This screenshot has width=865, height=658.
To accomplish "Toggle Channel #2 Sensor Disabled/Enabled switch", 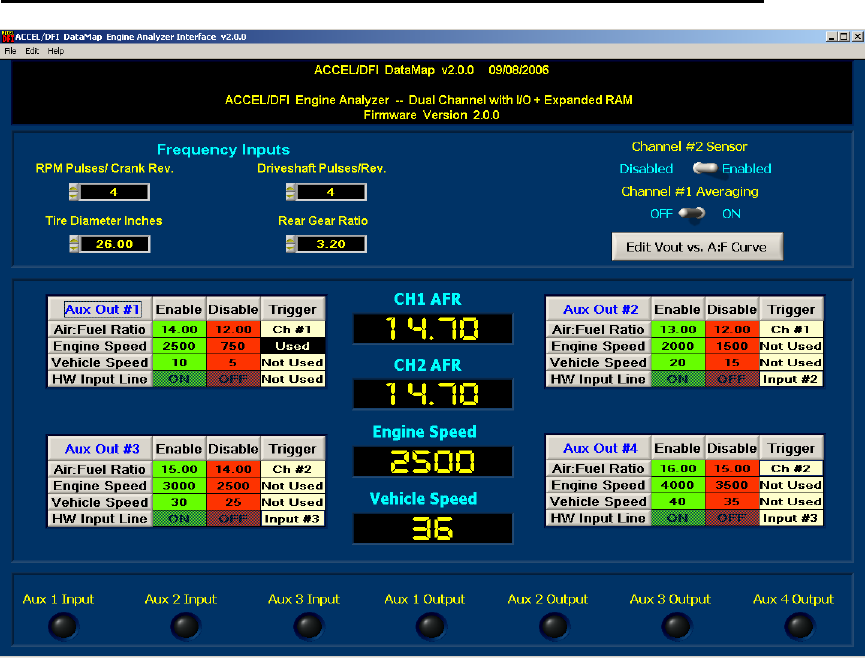I will [x=704, y=168].
